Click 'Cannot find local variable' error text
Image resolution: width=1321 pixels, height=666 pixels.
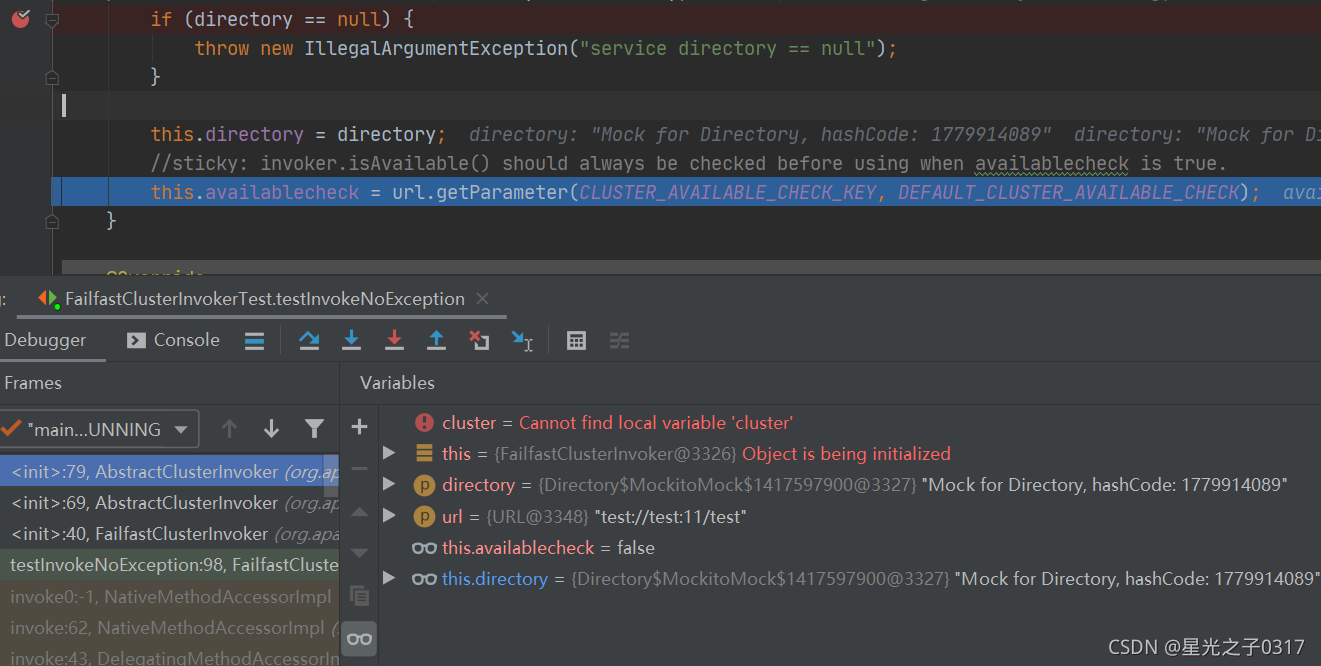pos(656,423)
